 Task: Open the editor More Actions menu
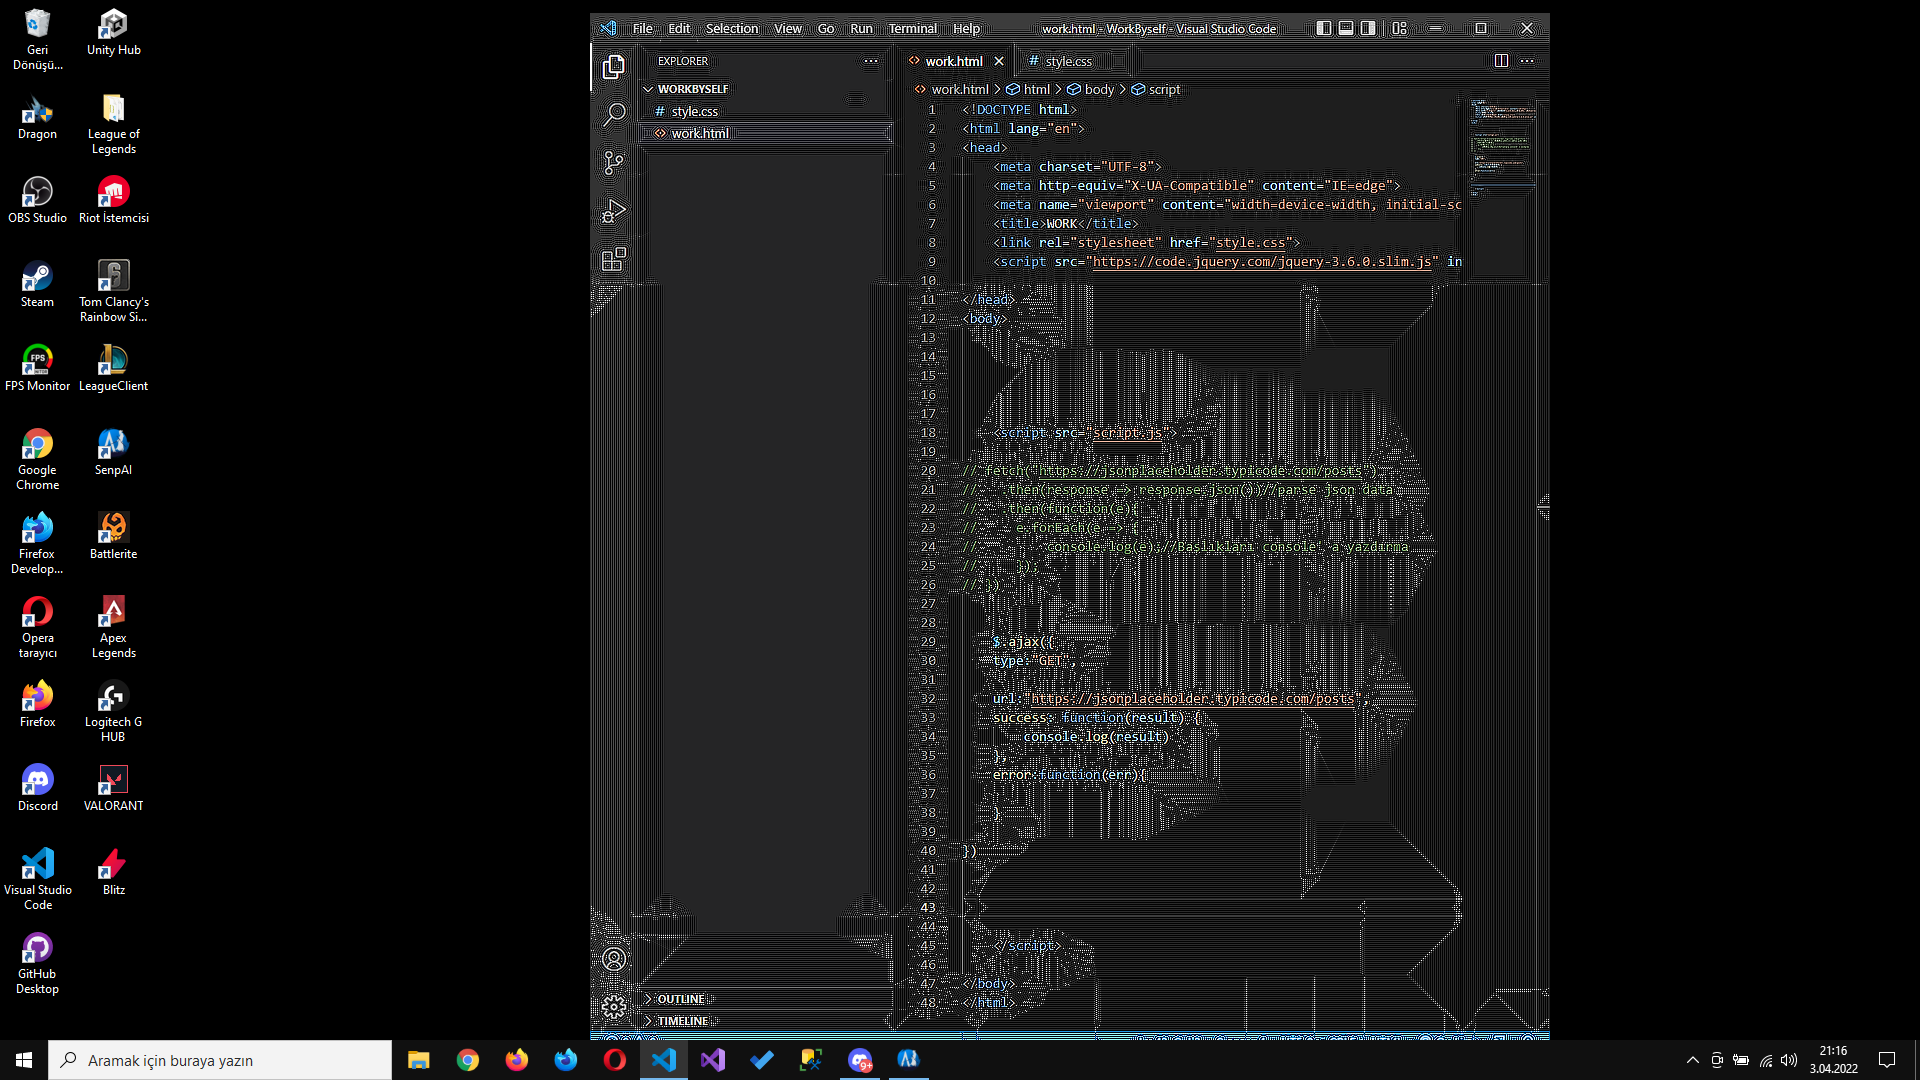coord(1527,61)
